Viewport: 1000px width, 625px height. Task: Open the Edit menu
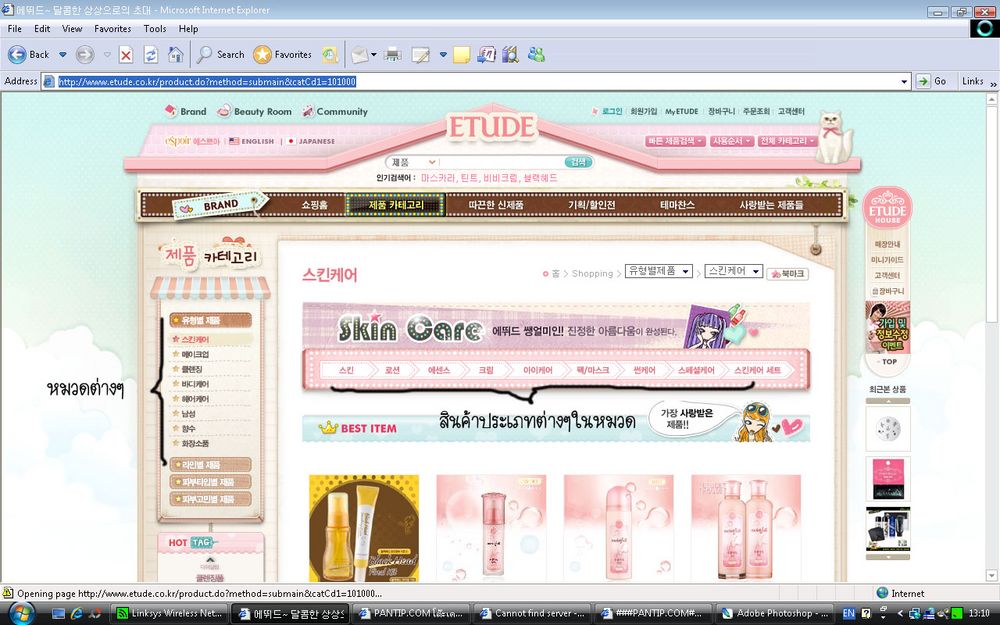click(x=42, y=29)
